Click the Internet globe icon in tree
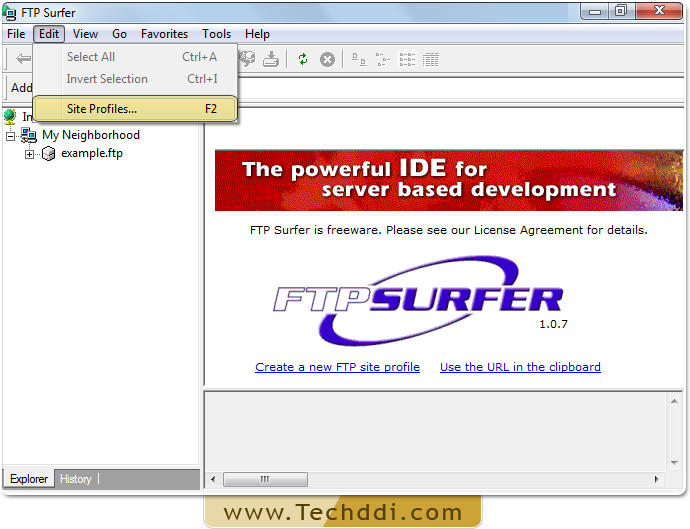 10,117
